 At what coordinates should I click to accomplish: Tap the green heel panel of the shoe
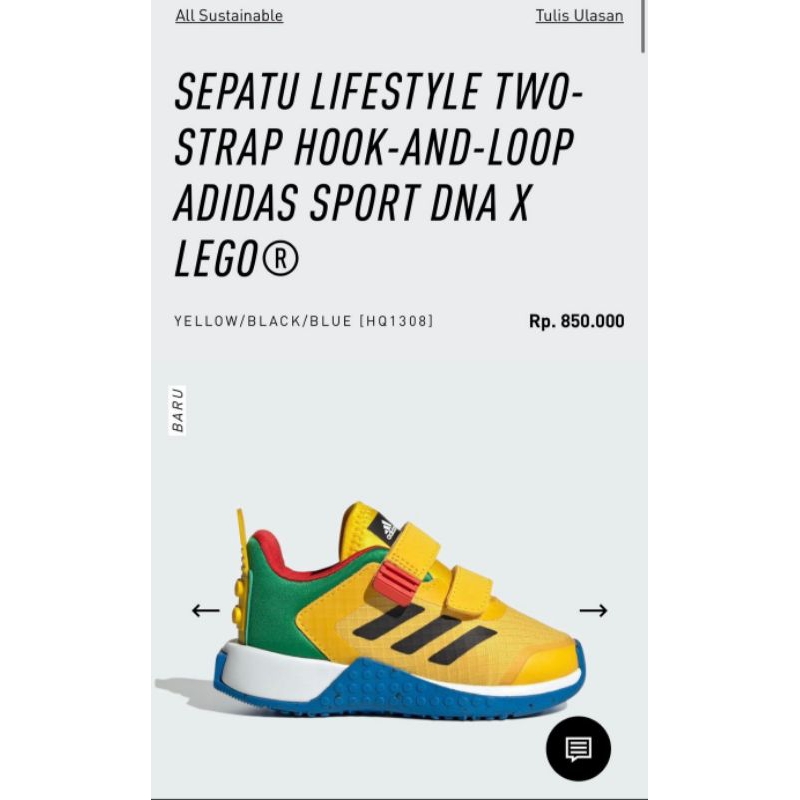click(x=276, y=602)
